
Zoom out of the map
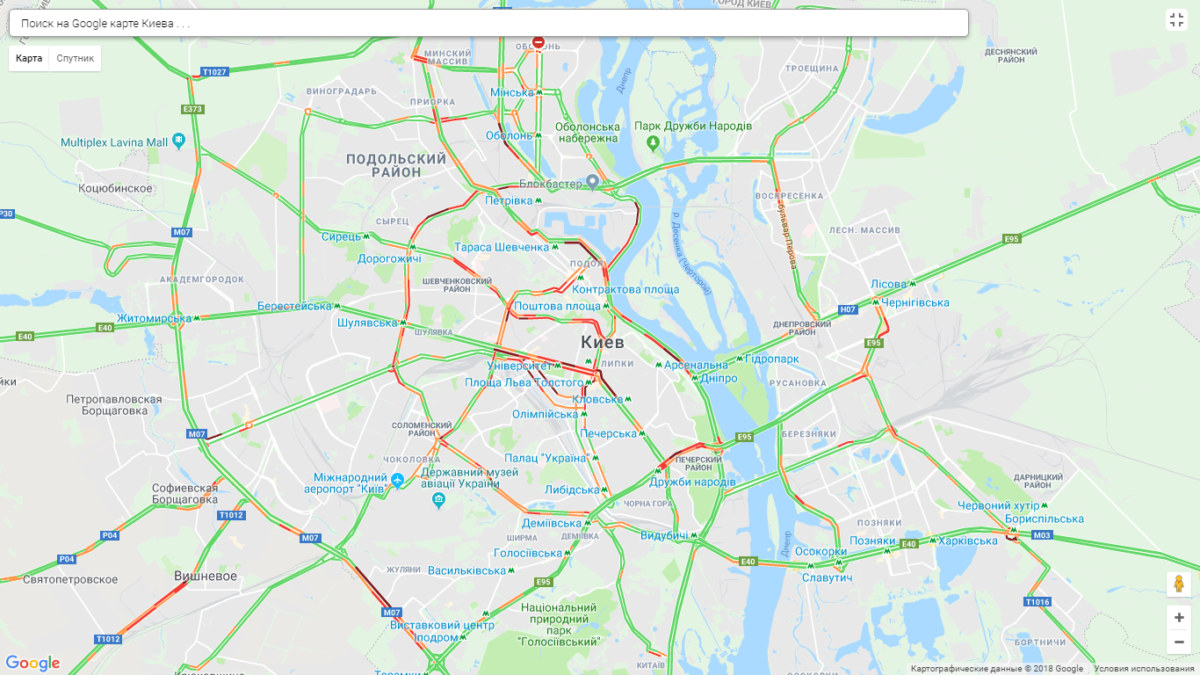[1179, 642]
